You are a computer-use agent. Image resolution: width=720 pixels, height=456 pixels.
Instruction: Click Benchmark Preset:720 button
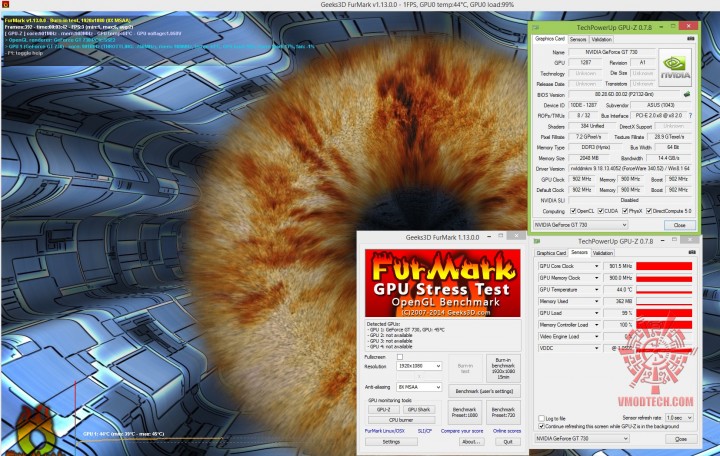coord(503,412)
